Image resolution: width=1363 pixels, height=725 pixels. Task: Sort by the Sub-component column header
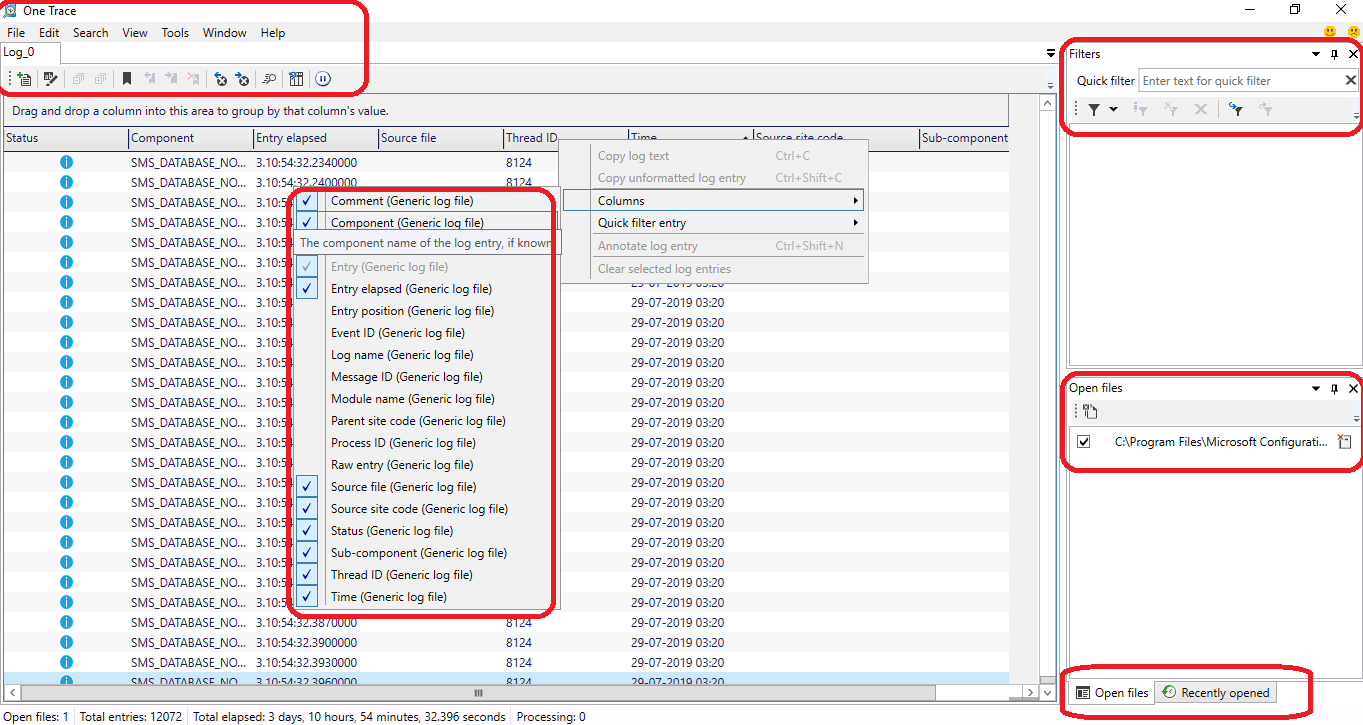[964, 138]
